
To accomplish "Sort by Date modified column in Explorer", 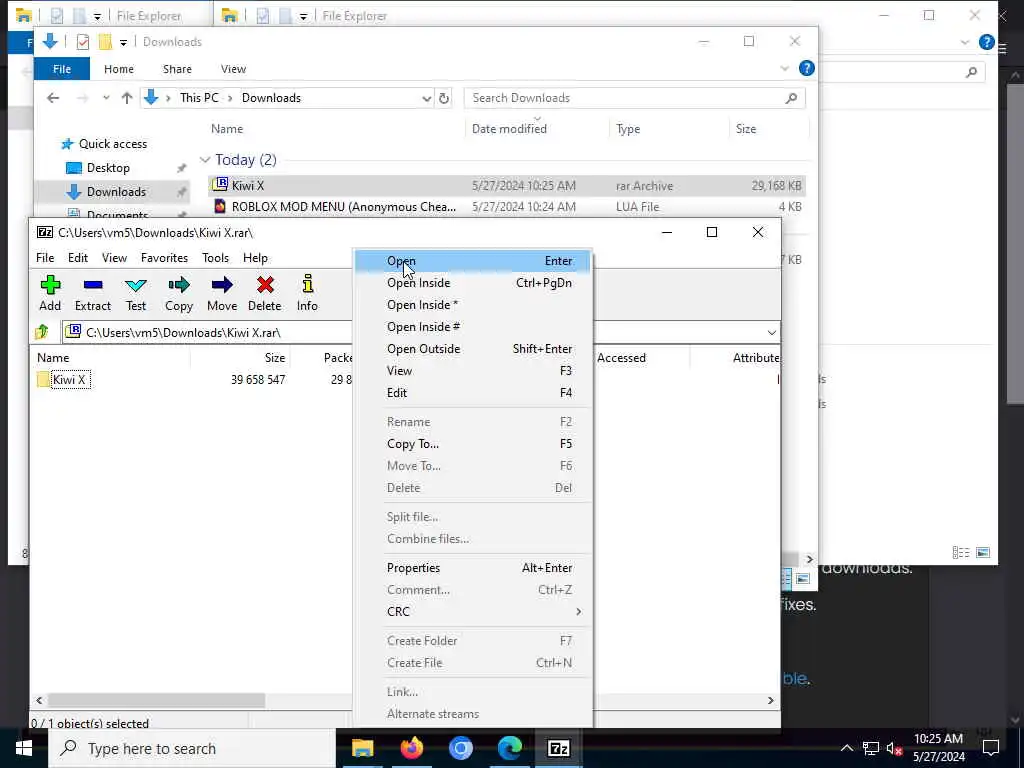I will click(509, 129).
